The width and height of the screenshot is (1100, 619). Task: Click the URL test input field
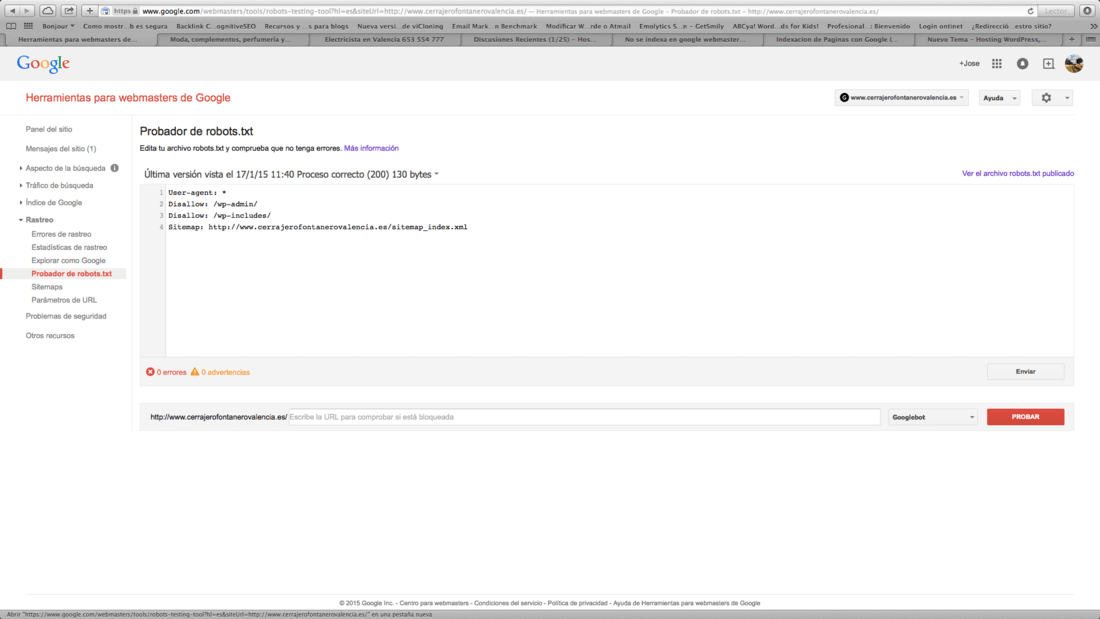[584, 417]
